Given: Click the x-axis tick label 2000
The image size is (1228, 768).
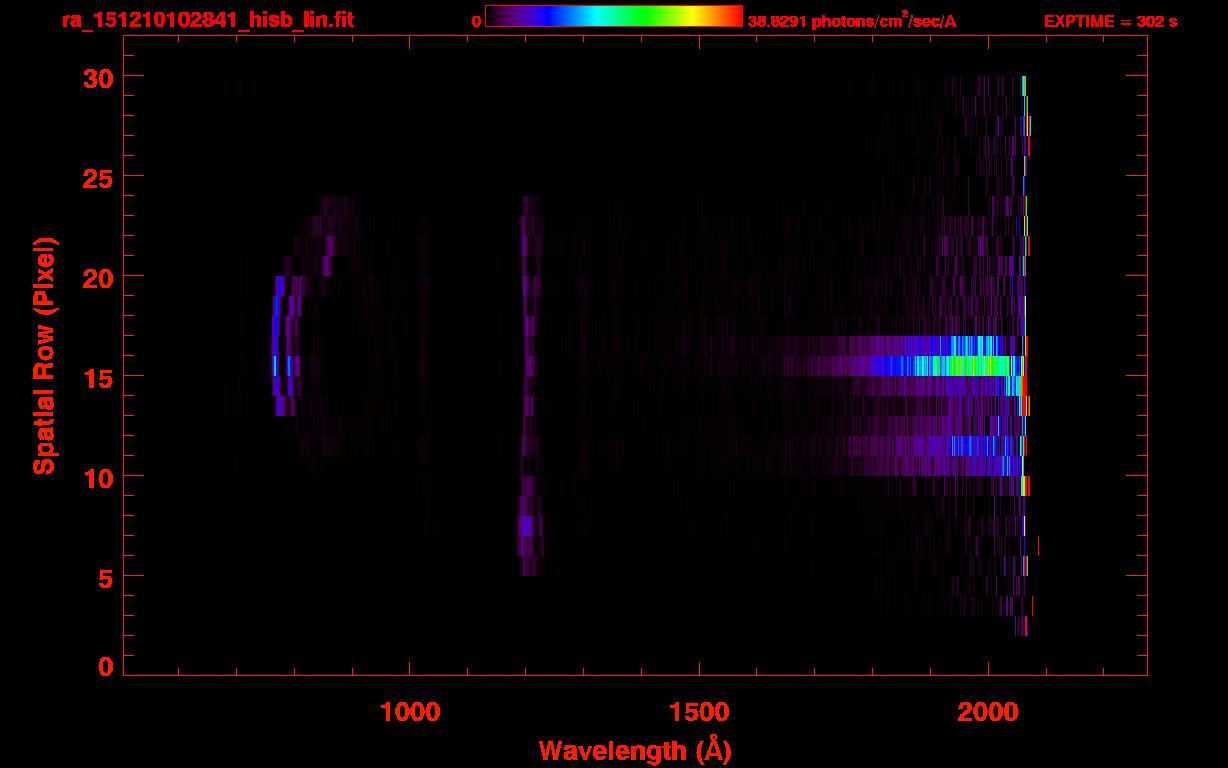Looking at the screenshot, I should [988, 711].
